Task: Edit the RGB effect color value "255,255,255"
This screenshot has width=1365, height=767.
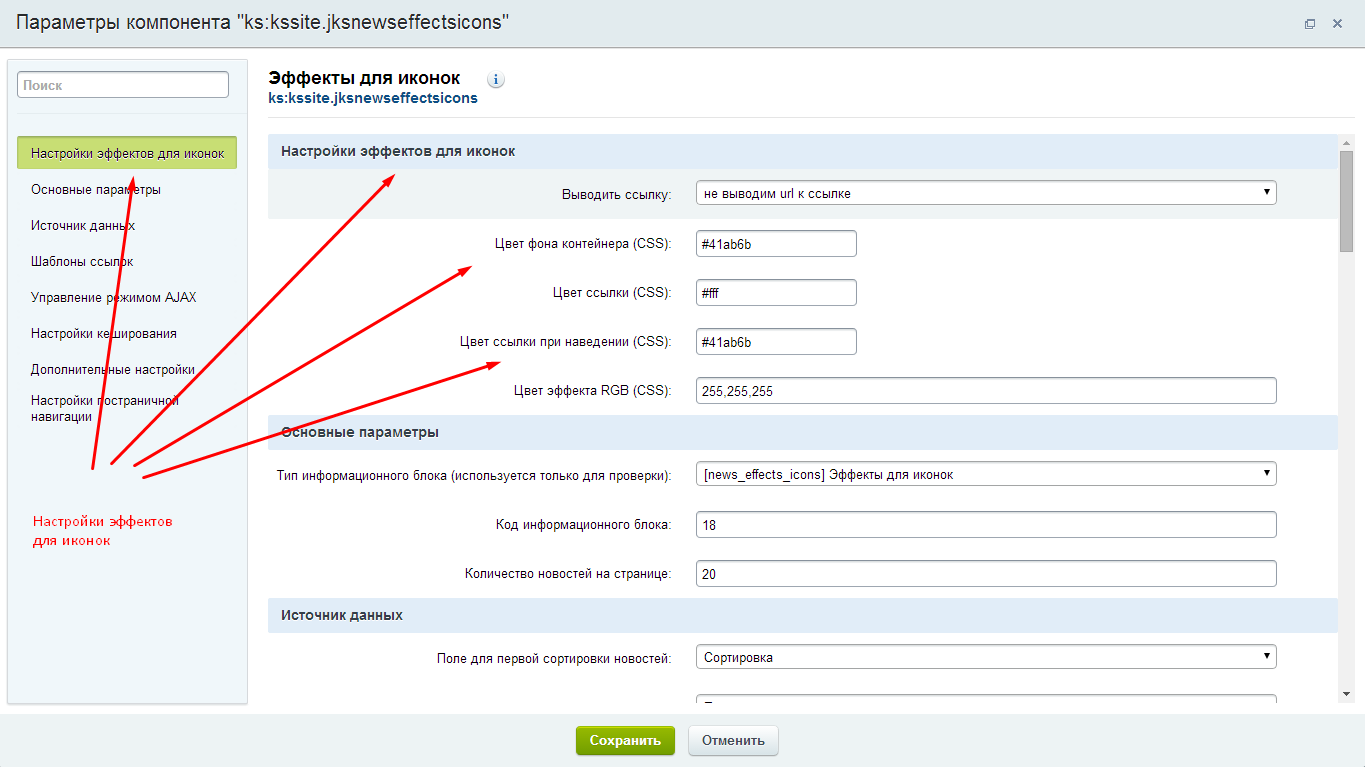Action: pyautogui.click(x=985, y=390)
